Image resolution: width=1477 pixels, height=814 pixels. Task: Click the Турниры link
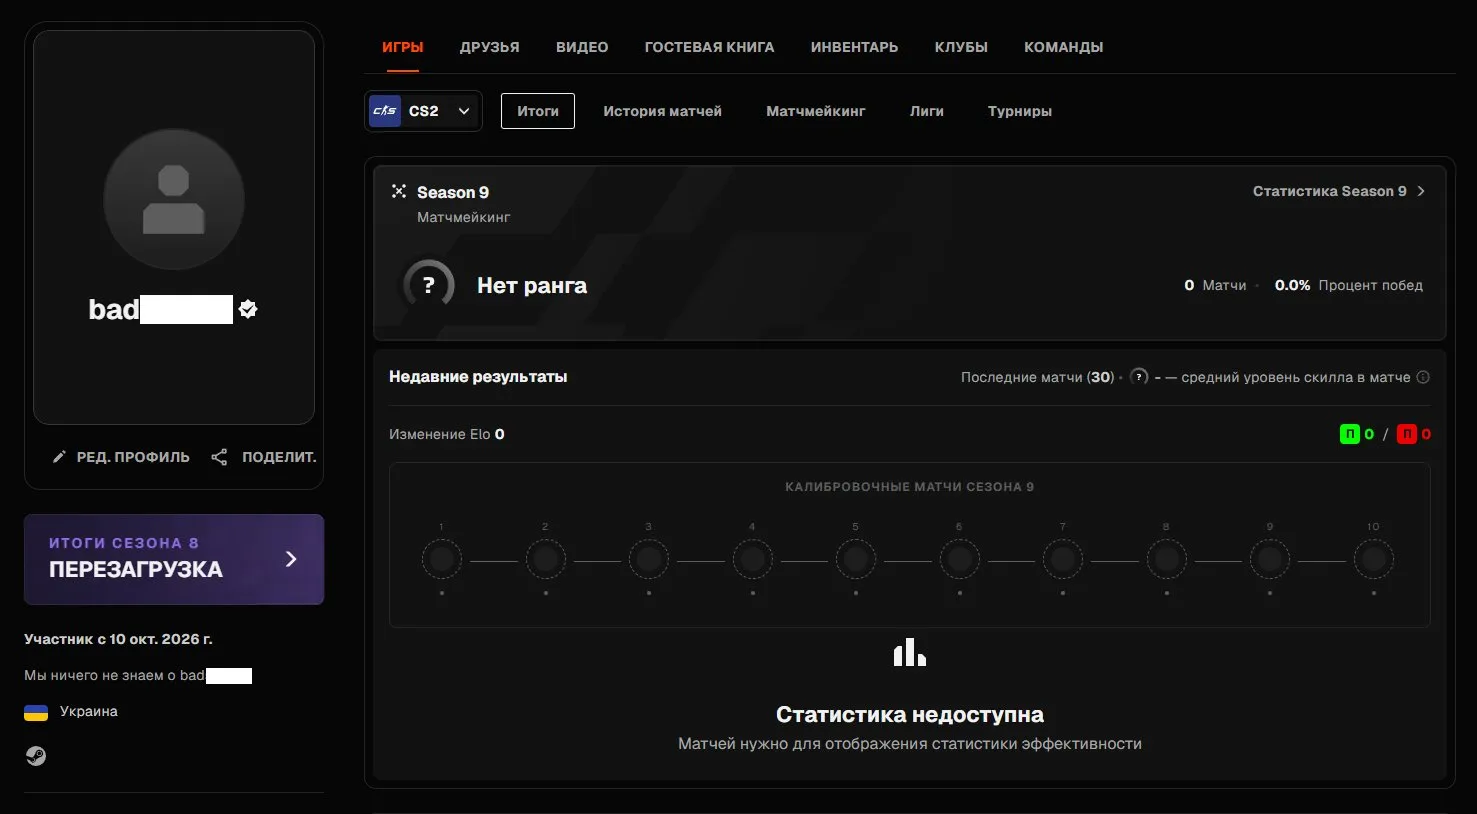(1020, 111)
